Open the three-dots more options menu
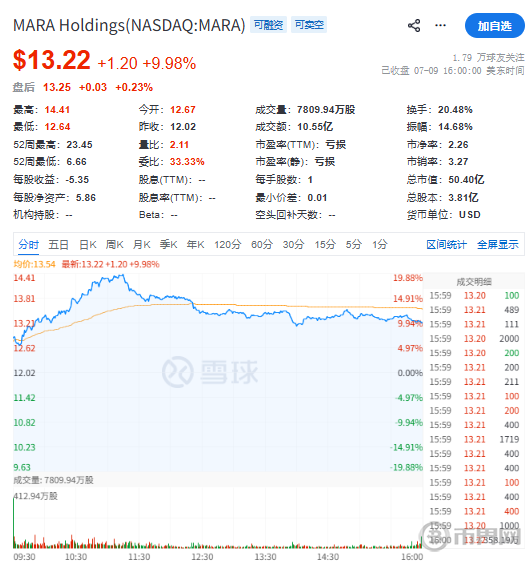 (x=440, y=26)
